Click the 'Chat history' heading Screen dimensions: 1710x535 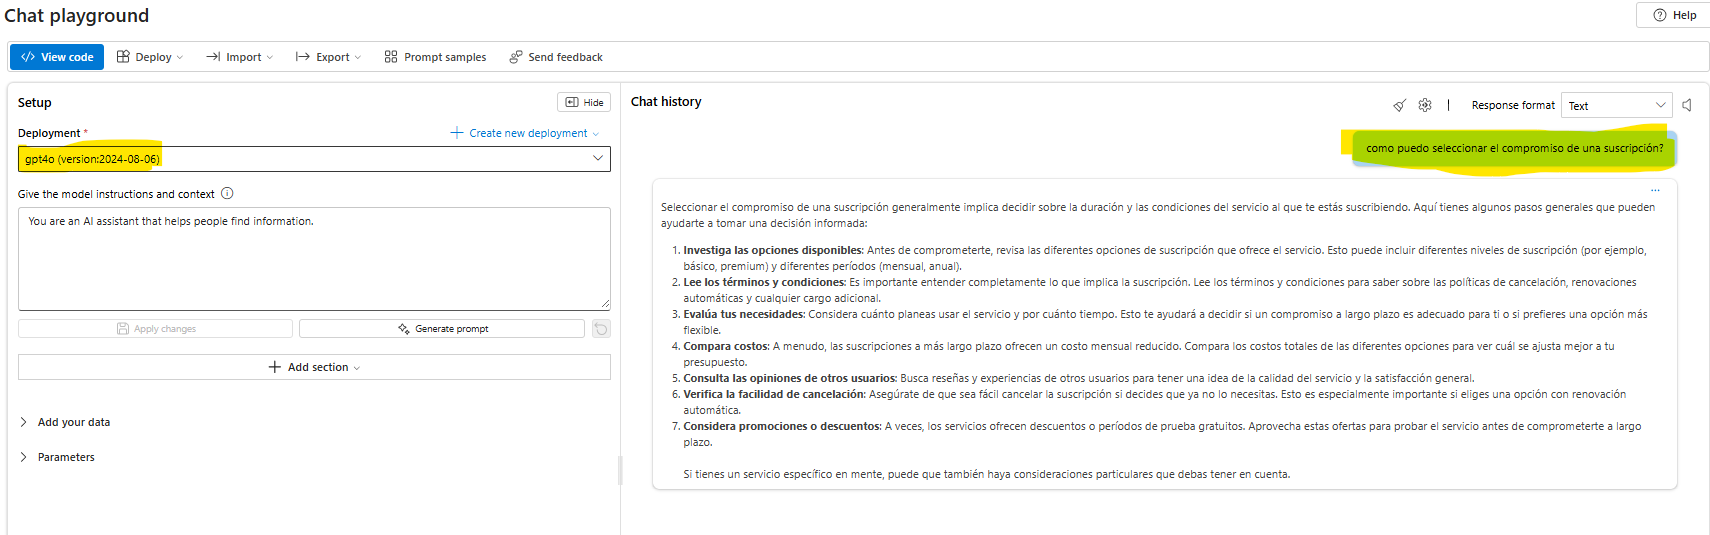click(x=666, y=102)
